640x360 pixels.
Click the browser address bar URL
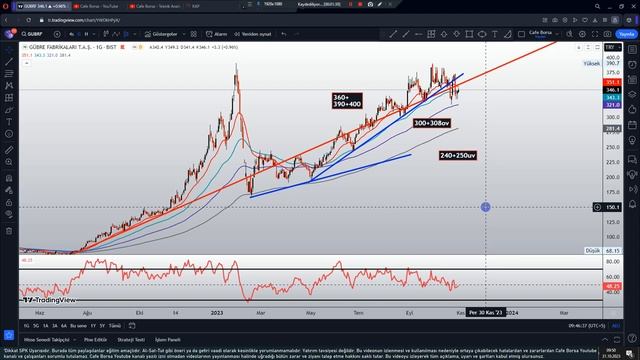point(84,20)
